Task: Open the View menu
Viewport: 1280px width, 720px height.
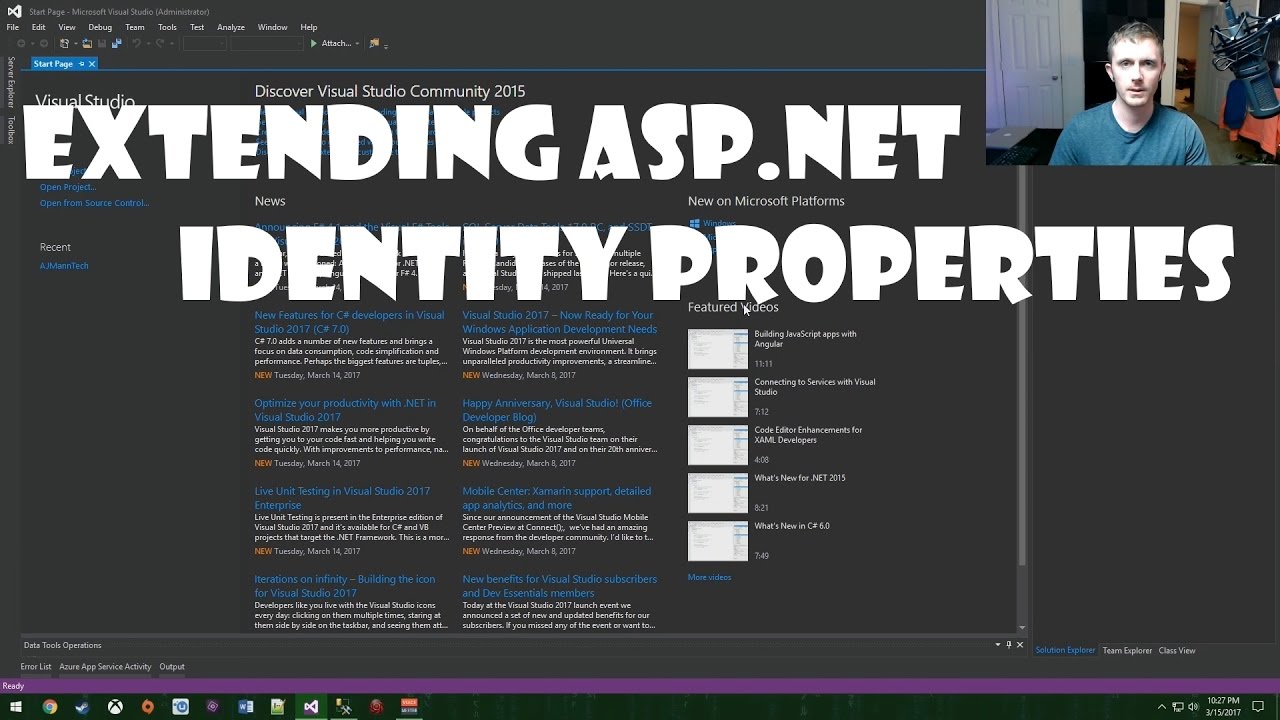Action: [x=67, y=27]
